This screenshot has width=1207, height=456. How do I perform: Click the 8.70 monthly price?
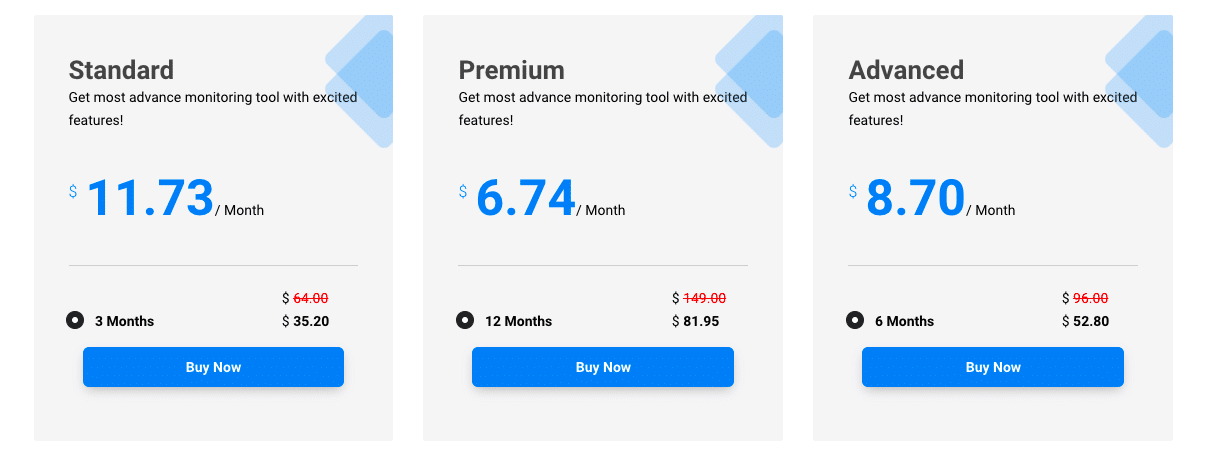(x=916, y=198)
